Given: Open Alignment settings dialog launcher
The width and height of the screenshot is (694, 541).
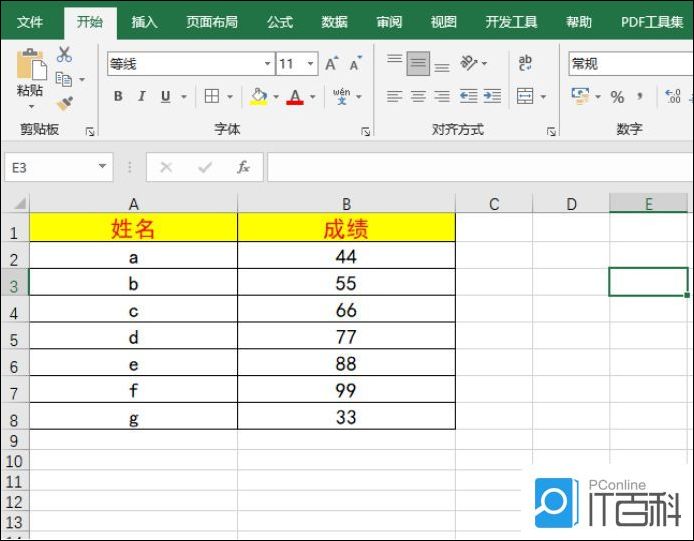Looking at the screenshot, I should click(551, 131).
